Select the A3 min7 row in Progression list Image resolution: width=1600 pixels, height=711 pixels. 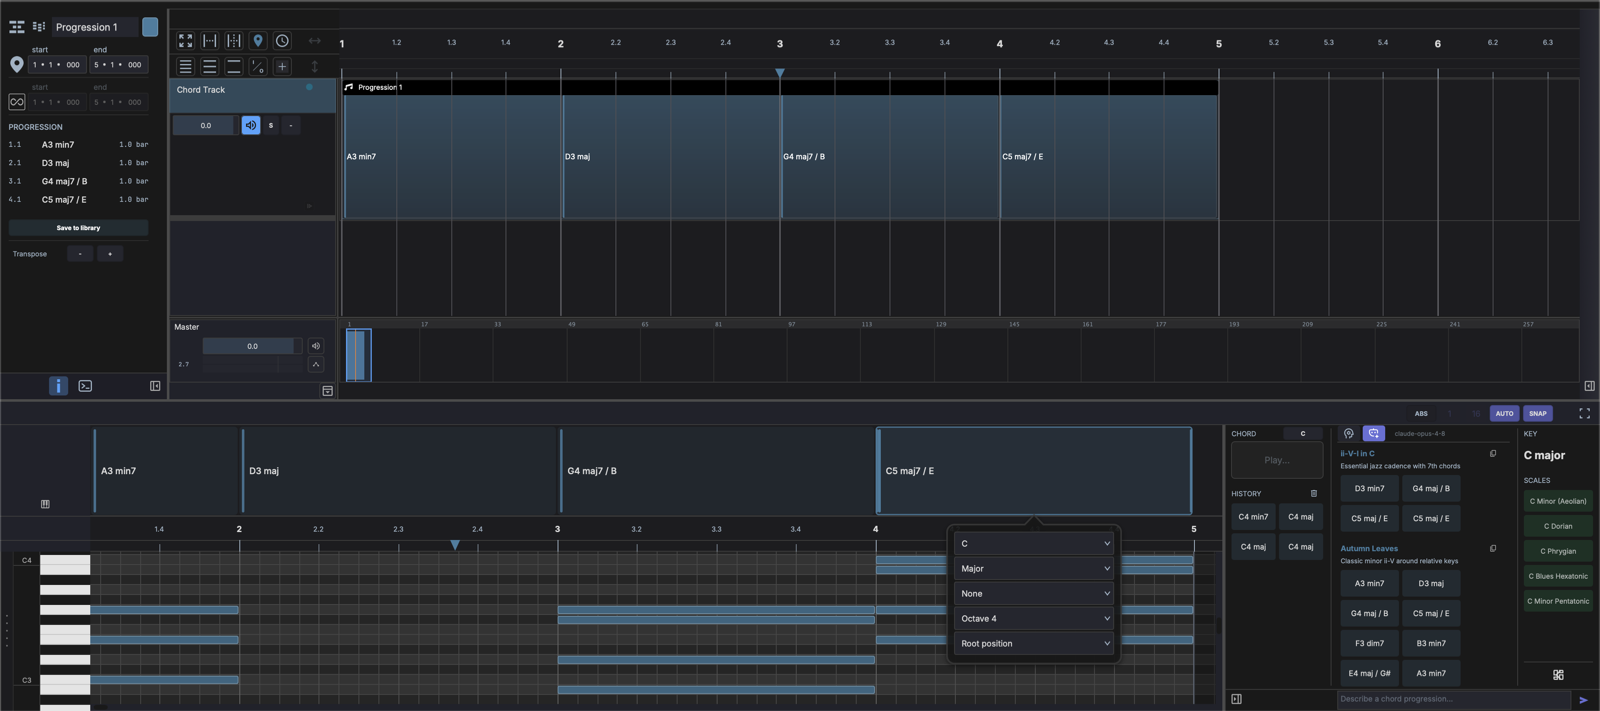[x=78, y=144]
